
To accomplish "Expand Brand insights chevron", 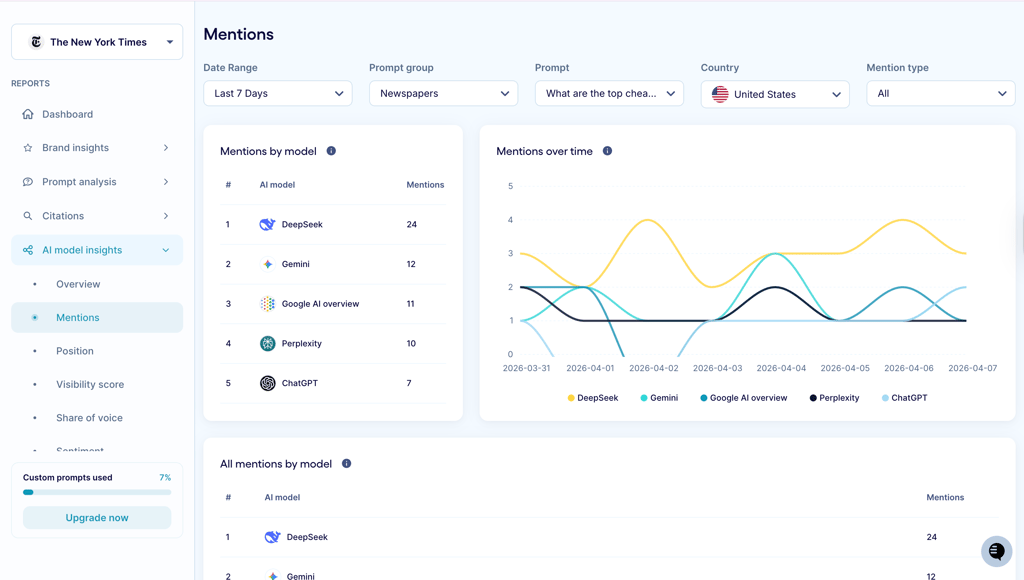I will pos(166,148).
